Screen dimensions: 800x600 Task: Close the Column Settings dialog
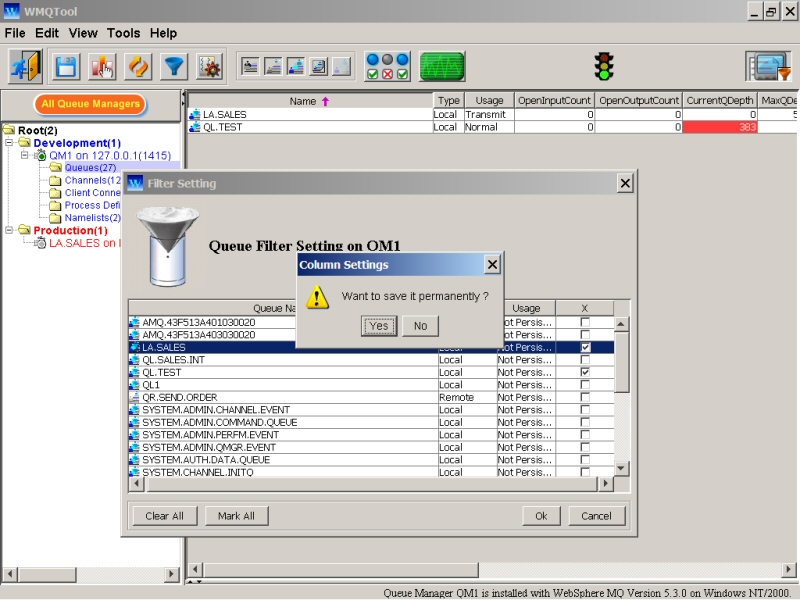click(x=492, y=265)
